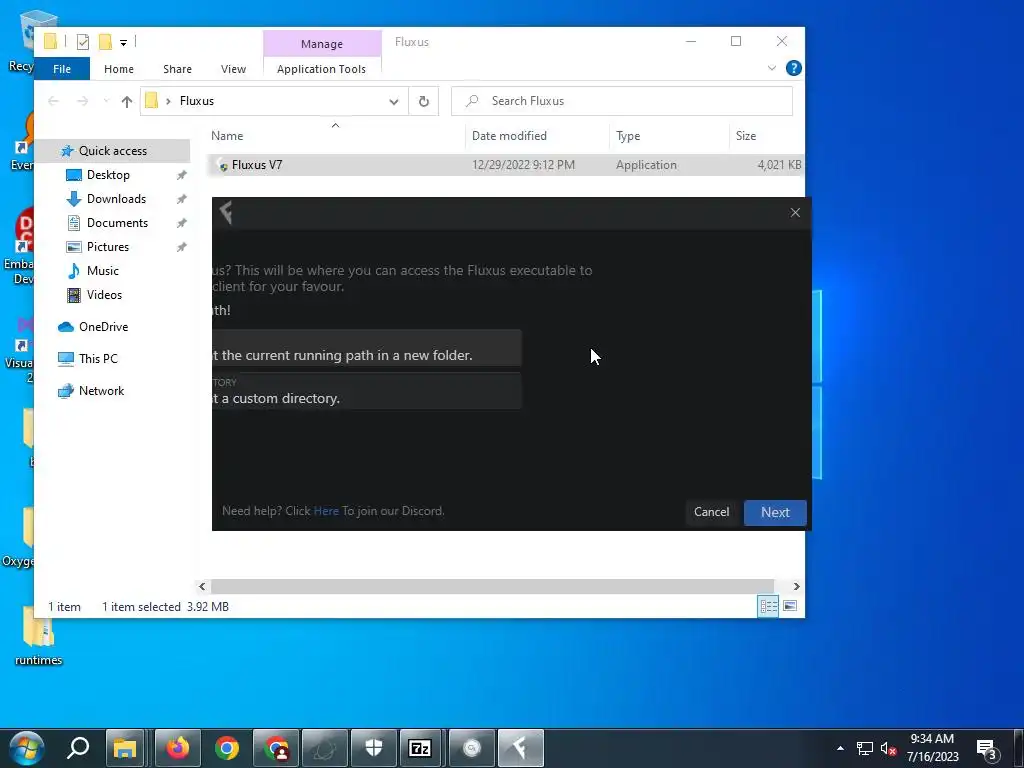
Task: Switch to Fluxus taskbar icon
Action: click(x=520, y=748)
